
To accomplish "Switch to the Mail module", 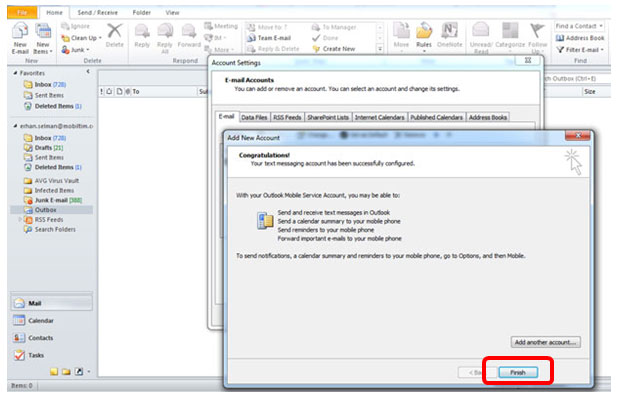I will (52, 303).
